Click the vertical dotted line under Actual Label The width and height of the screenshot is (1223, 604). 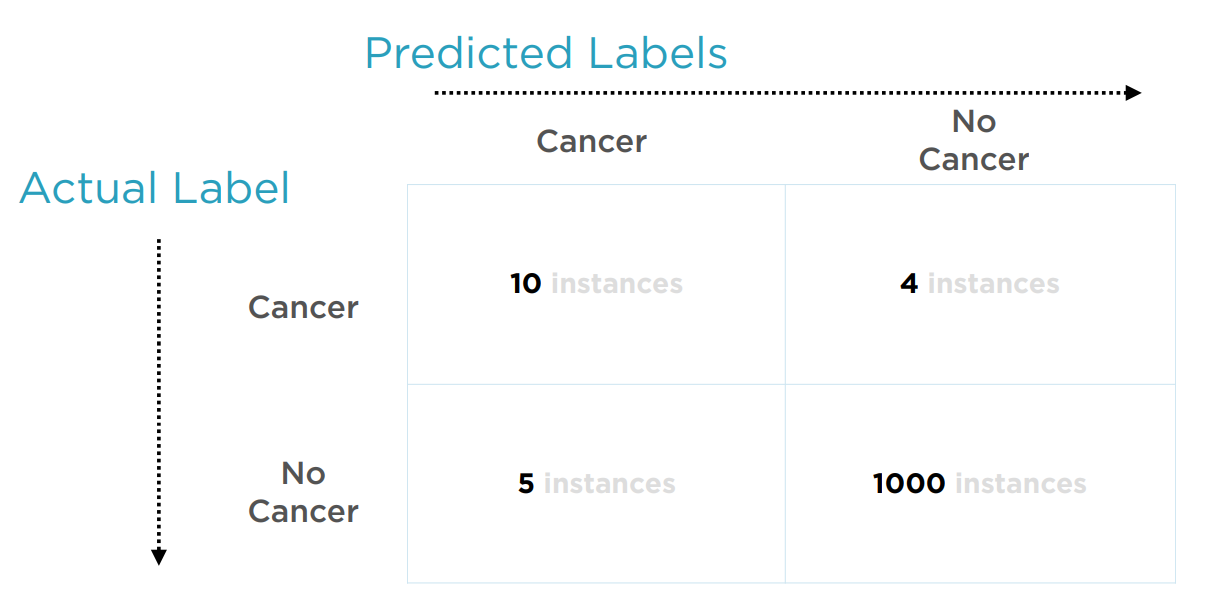pyautogui.click(x=158, y=390)
